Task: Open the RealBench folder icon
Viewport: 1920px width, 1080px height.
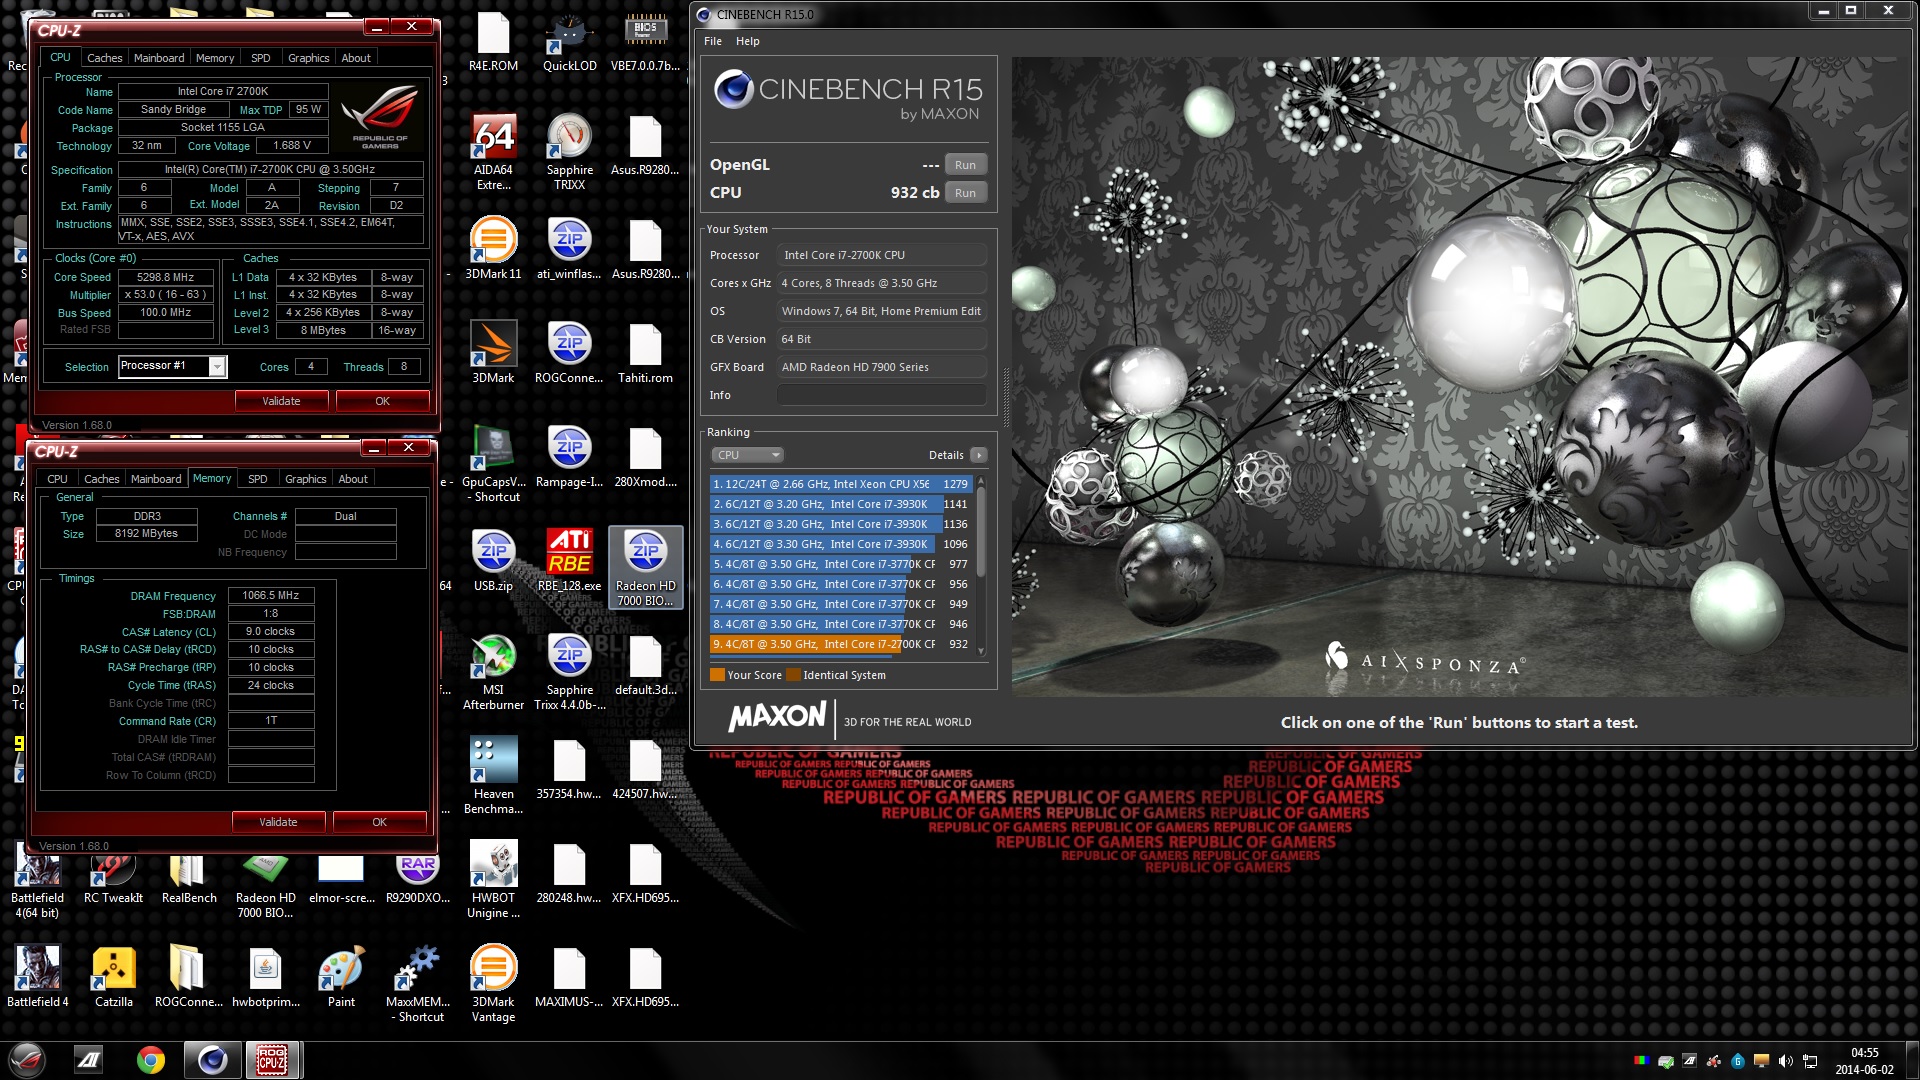Action: coord(189,876)
